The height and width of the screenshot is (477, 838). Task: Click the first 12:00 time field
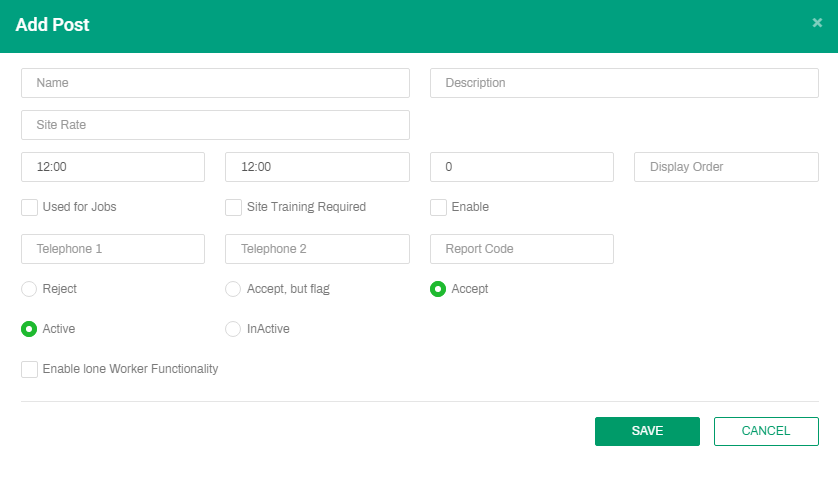113,167
